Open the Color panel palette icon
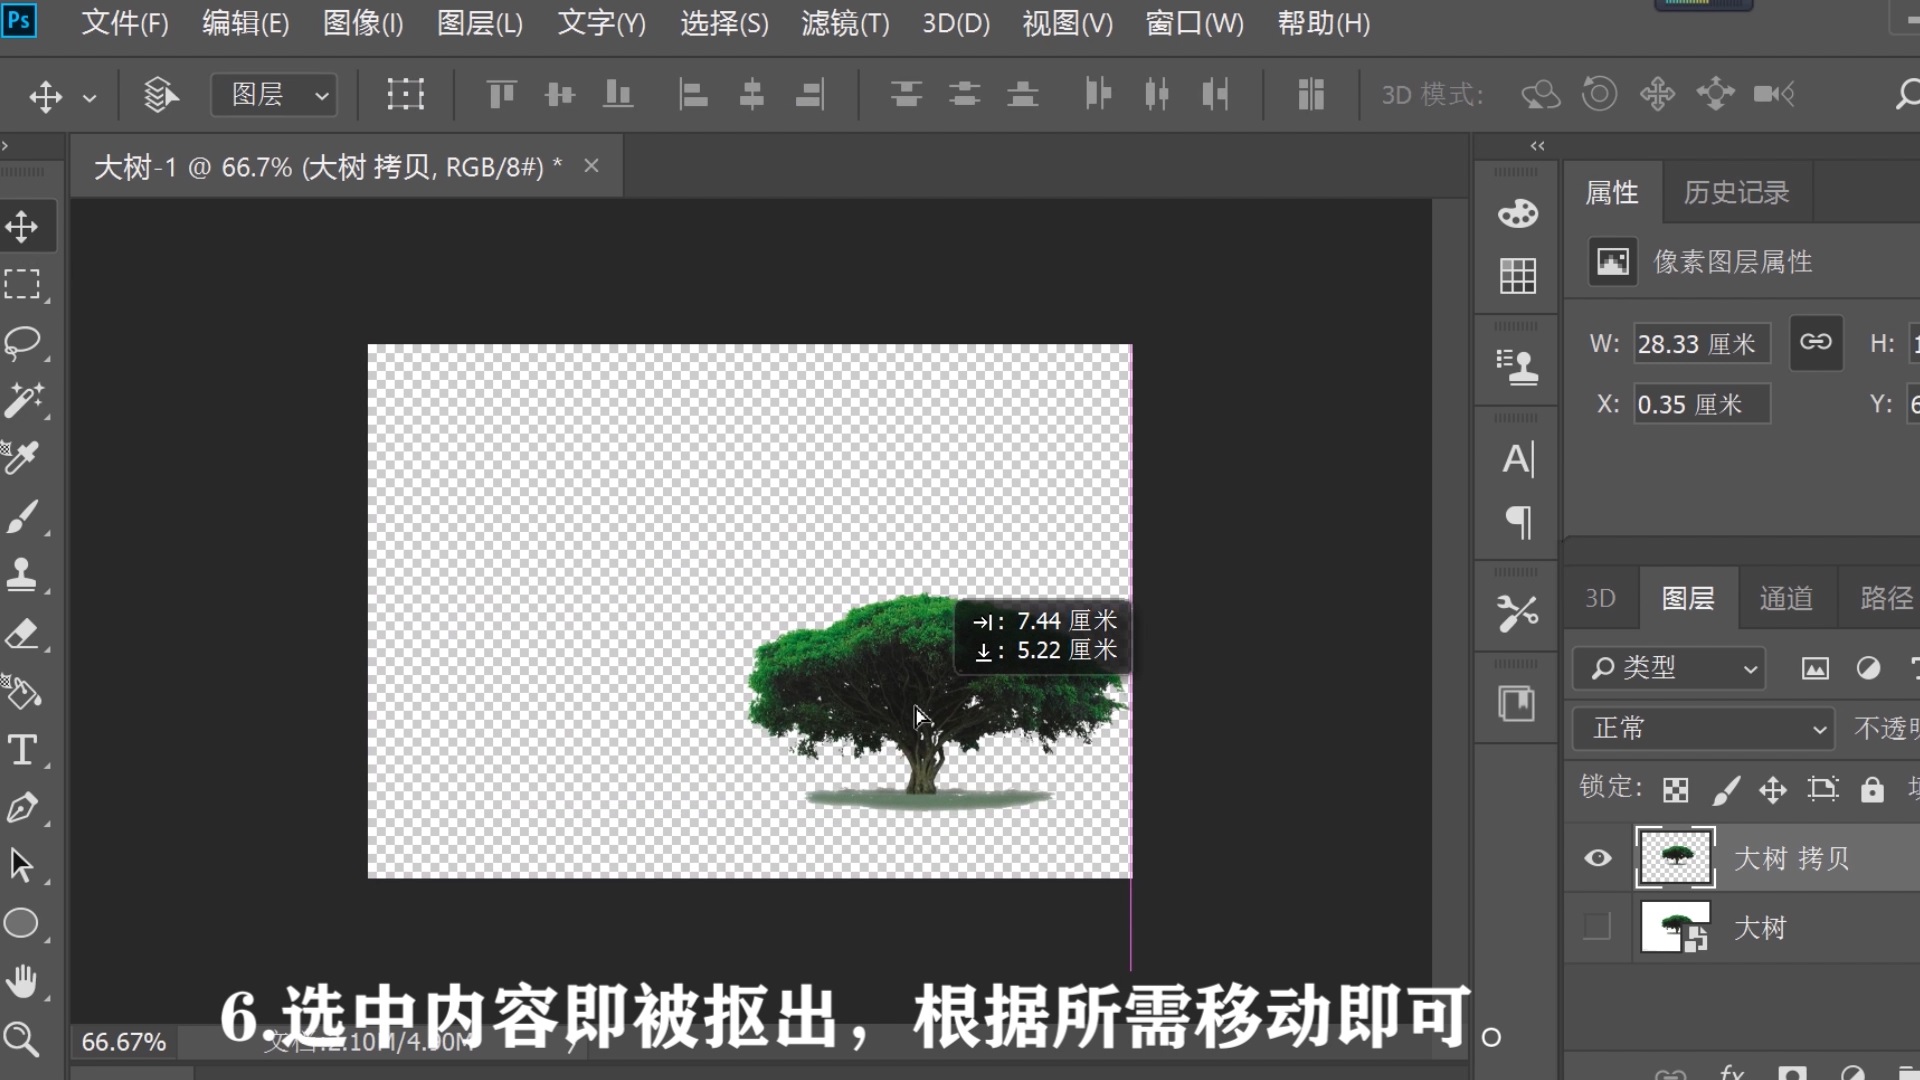Image resolution: width=1920 pixels, height=1080 pixels. pyautogui.click(x=1517, y=213)
